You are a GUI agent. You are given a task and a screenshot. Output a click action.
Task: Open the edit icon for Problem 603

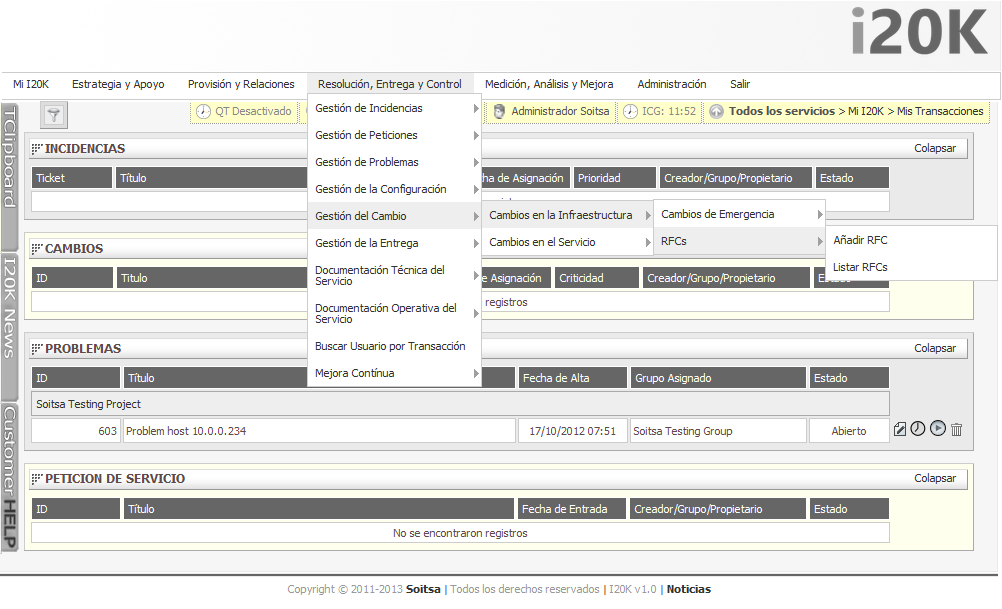point(900,429)
